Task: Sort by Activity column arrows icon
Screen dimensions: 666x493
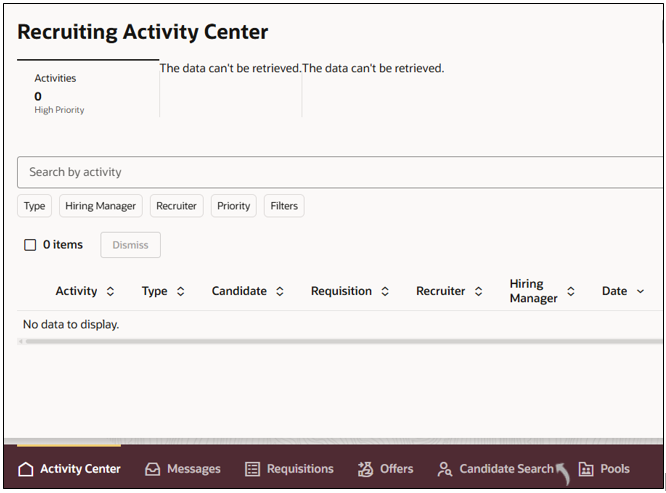Action: pos(110,292)
